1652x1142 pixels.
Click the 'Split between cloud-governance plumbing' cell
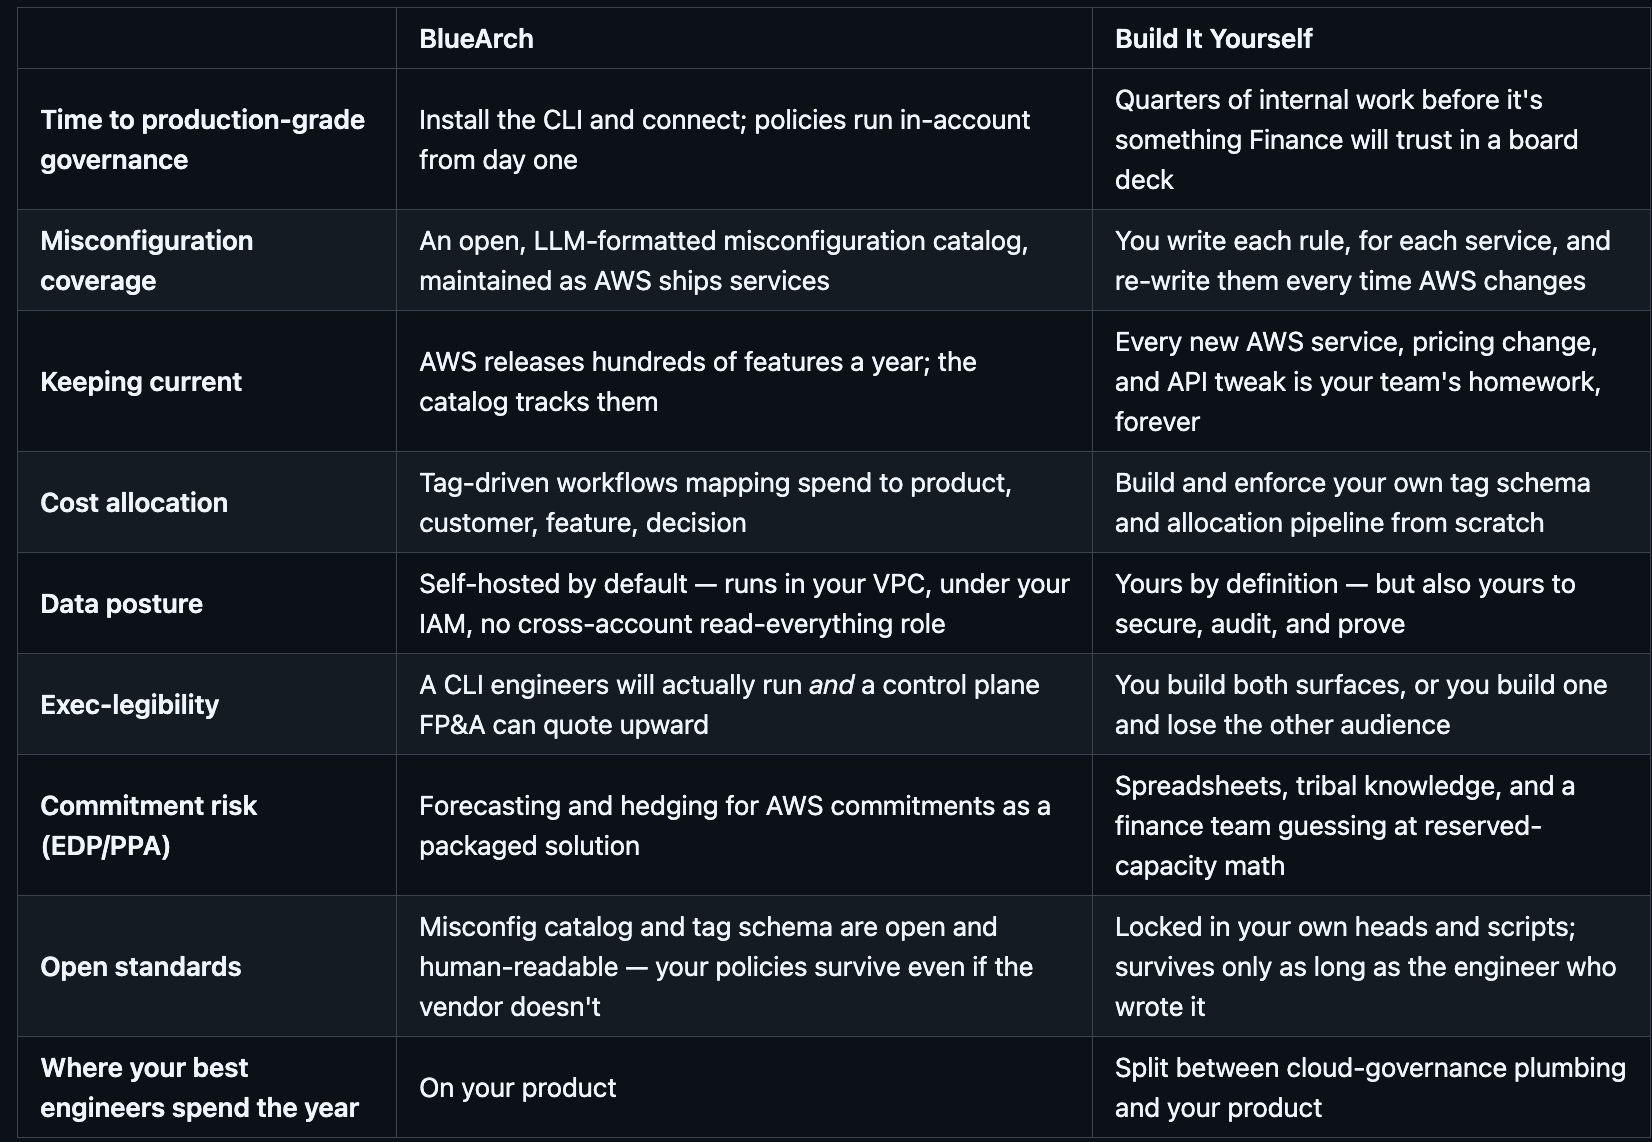click(1370, 1087)
